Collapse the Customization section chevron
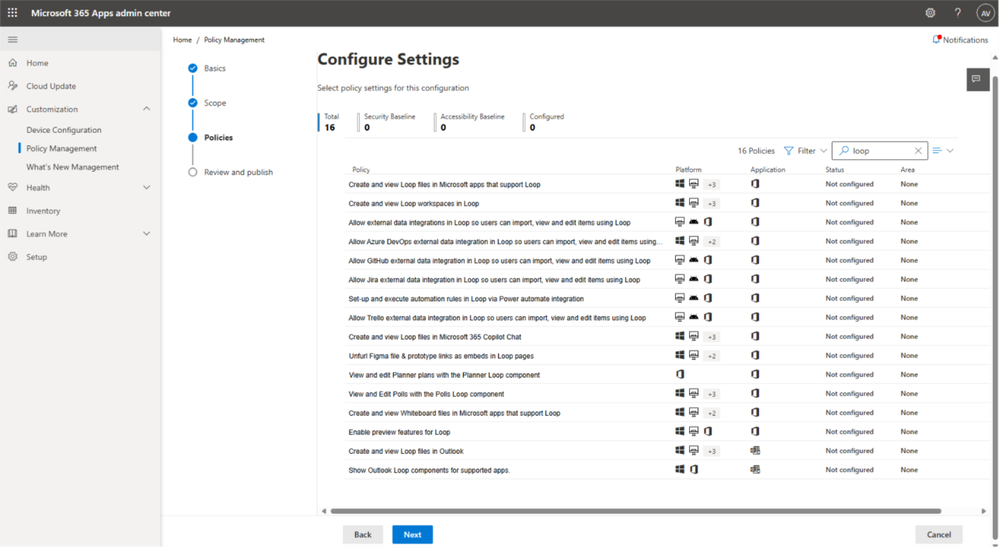The width and height of the screenshot is (999, 547). click(147, 109)
